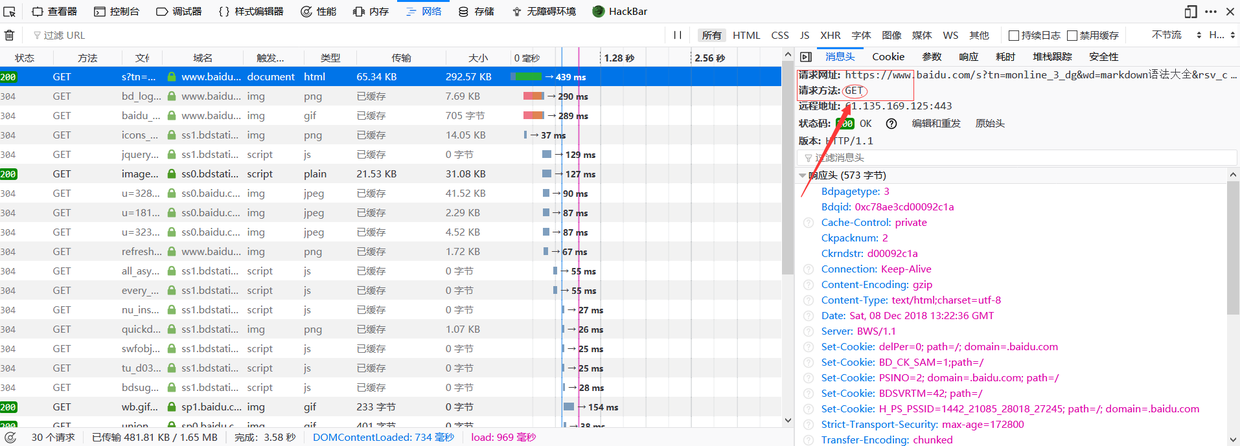Enable 持续日志 persist logs checkbox
The width and height of the screenshot is (1240, 446).
tap(1014, 35)
